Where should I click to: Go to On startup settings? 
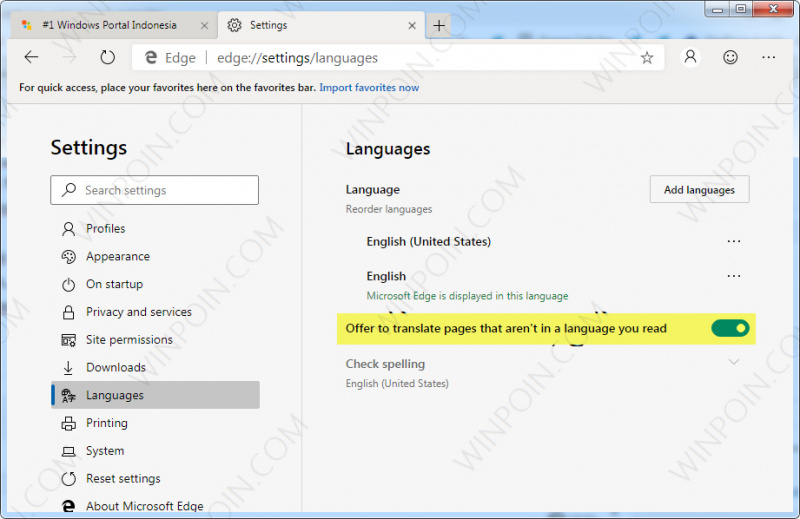(x=155, y=284)
